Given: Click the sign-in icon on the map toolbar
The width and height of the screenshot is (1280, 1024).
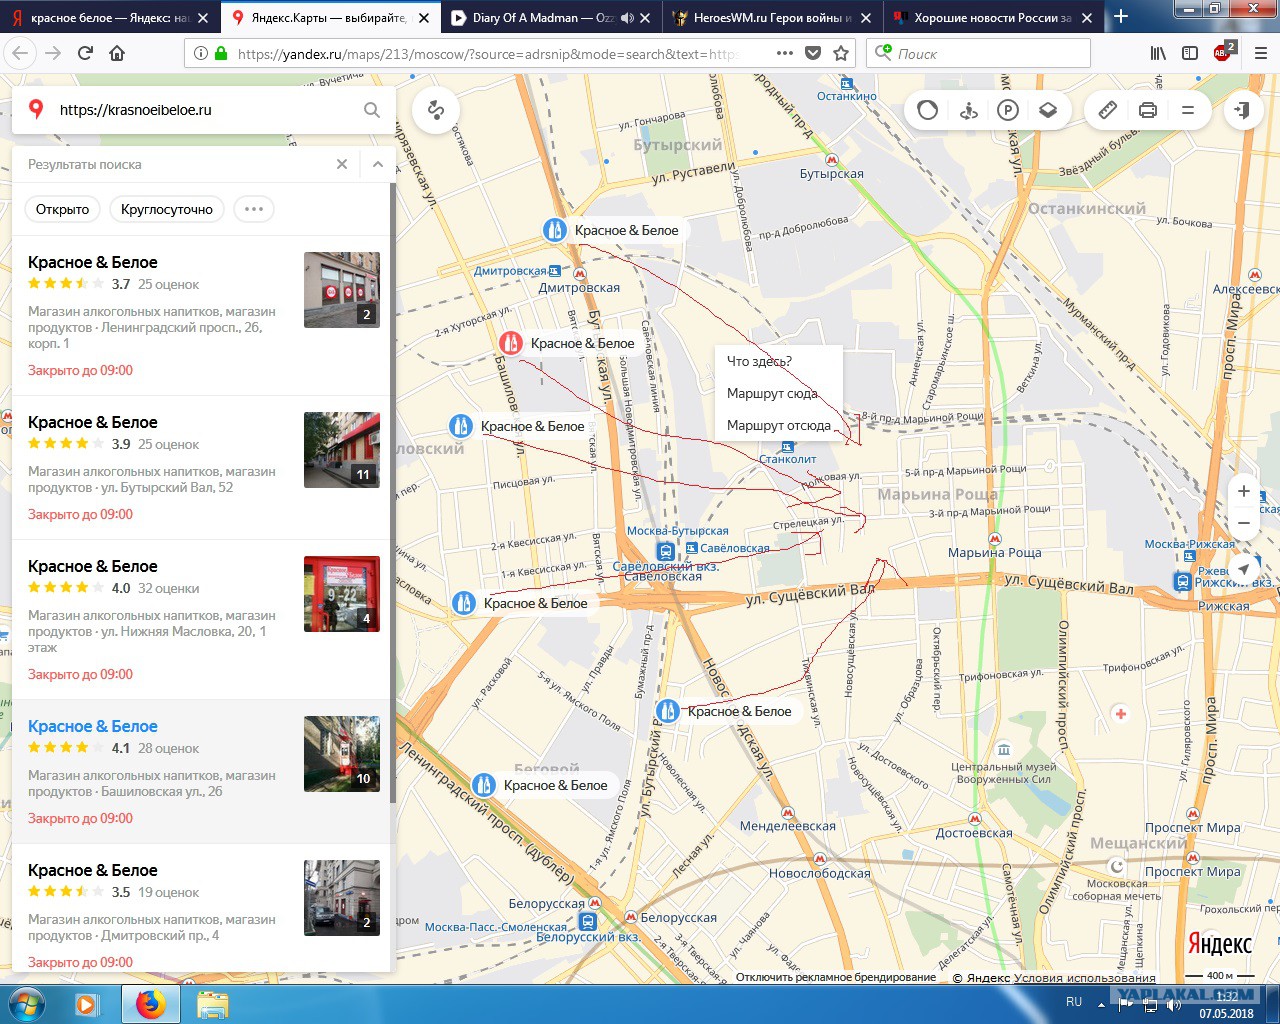Looking at the screenshot, I should (1243, 110).
